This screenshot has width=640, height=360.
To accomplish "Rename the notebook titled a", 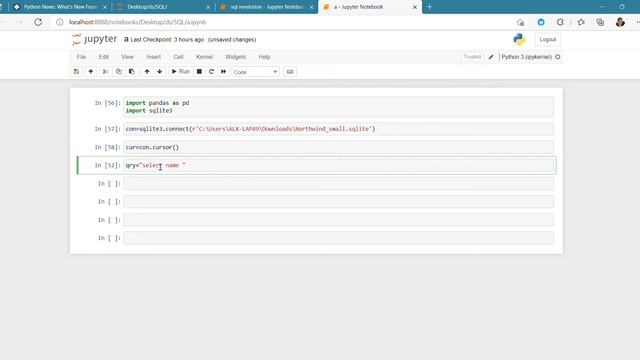I will (x=126, y=39).
